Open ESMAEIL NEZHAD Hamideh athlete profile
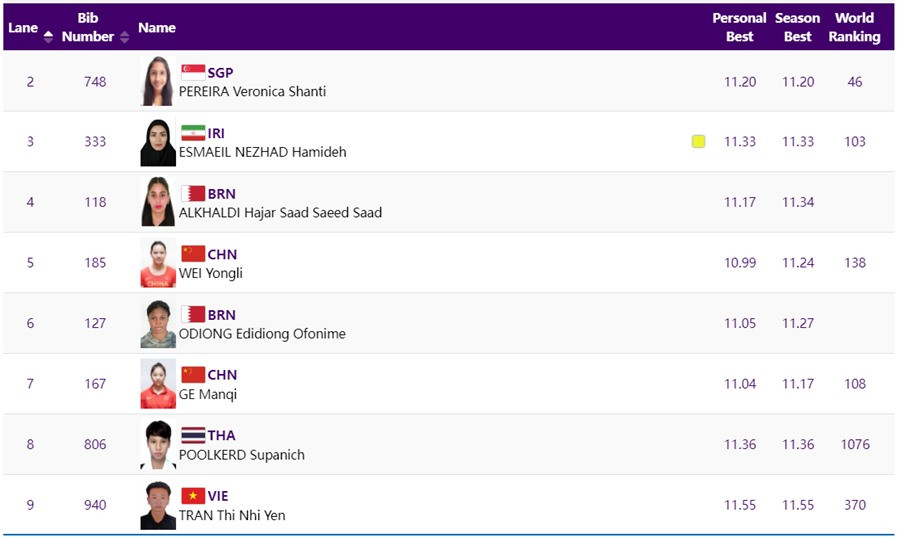This screenshot has height=537, width=900. [x=262, y=152]
